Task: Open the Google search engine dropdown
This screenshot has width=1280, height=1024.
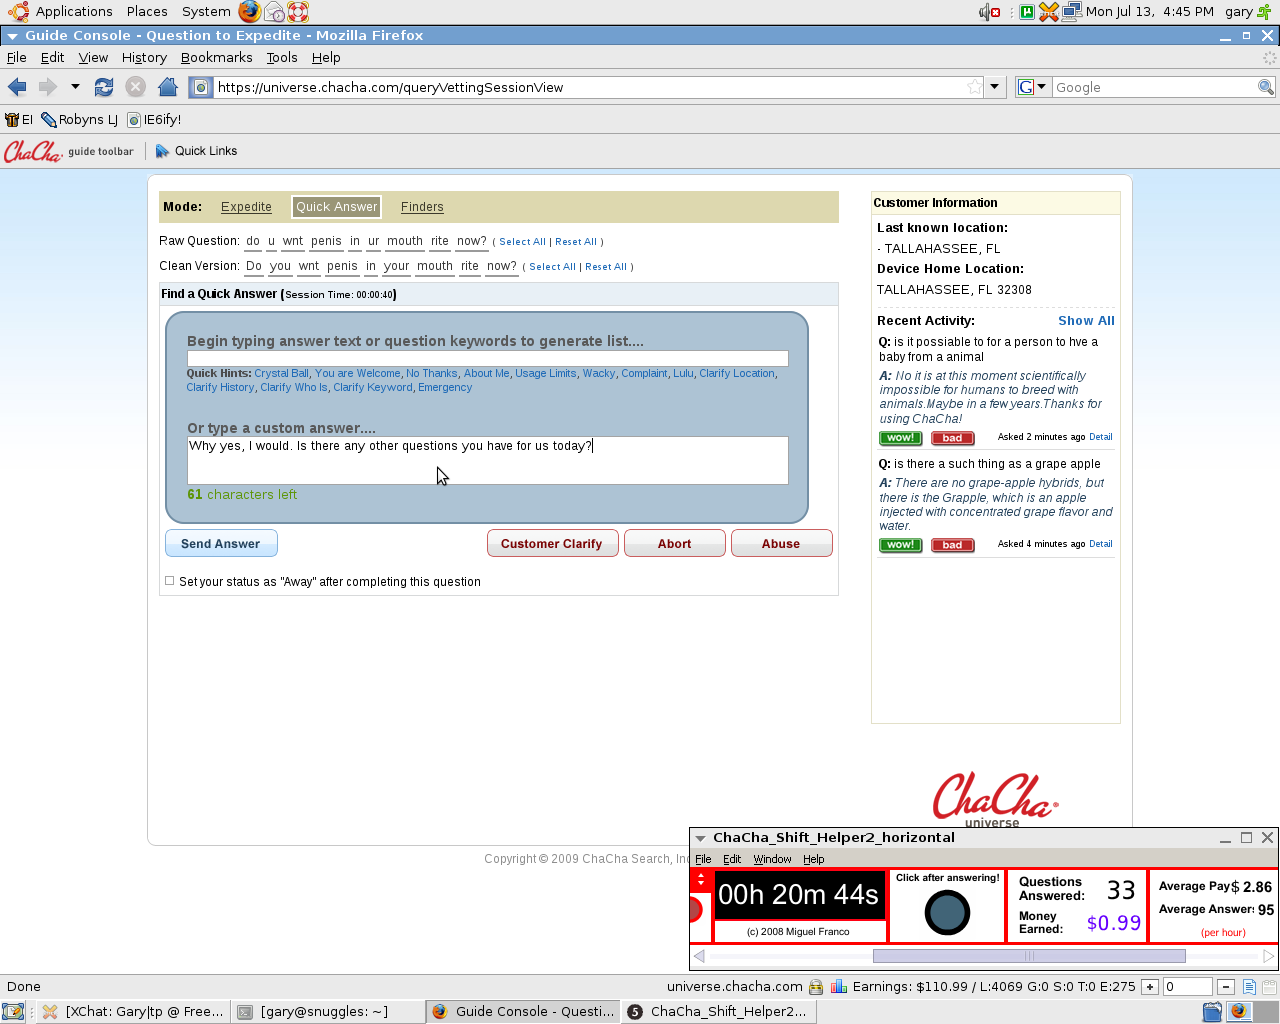Action: [1032, 87]
